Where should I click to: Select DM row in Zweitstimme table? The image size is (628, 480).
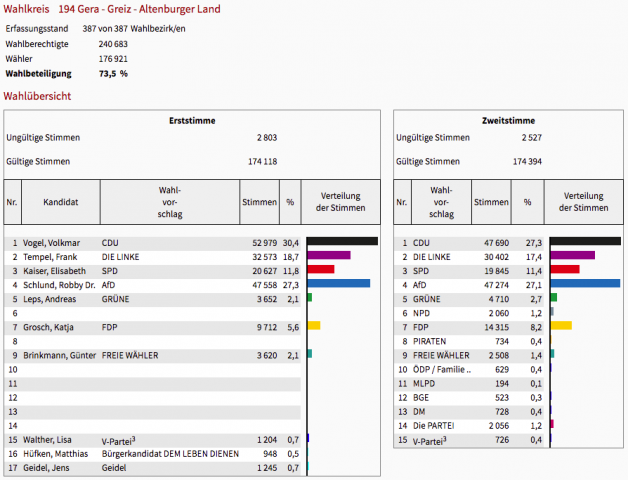point(471,412)
